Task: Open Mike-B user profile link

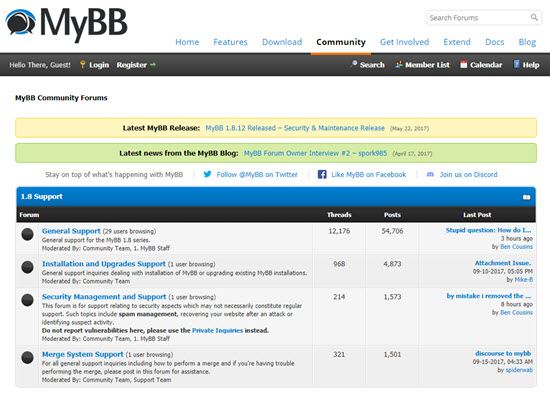Action: pyautogui.click(x=524, y=280)
